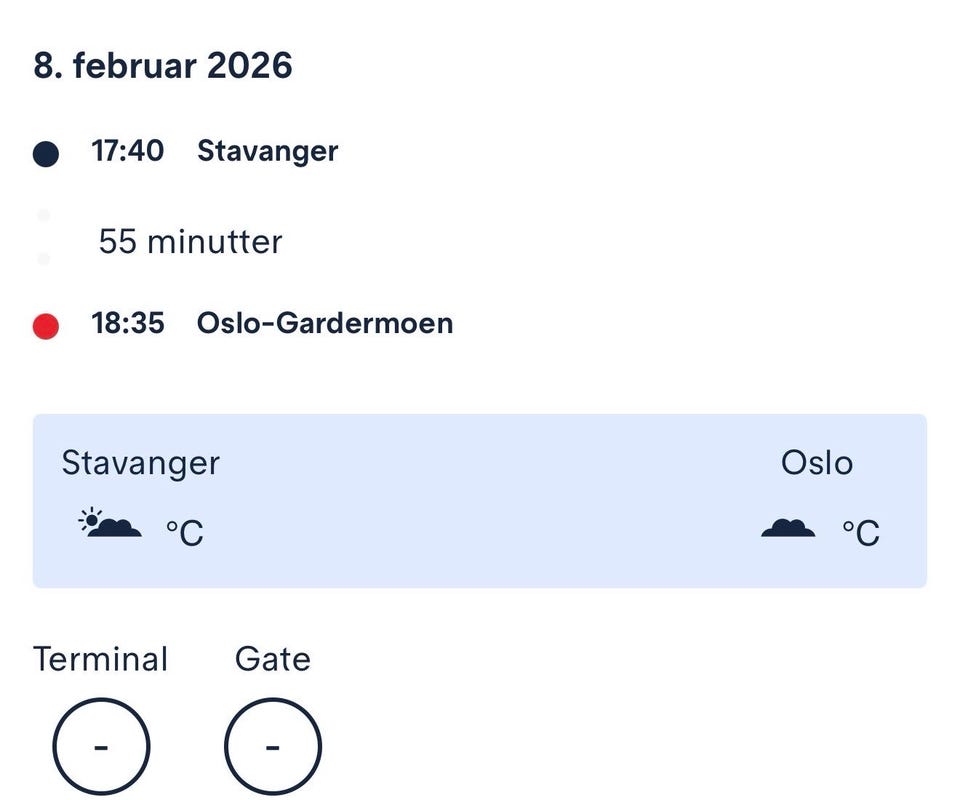This screenshot has width=960, height=800.
Task: Click the °C temperature reading for Oslo
Action: tap(861, 532)
